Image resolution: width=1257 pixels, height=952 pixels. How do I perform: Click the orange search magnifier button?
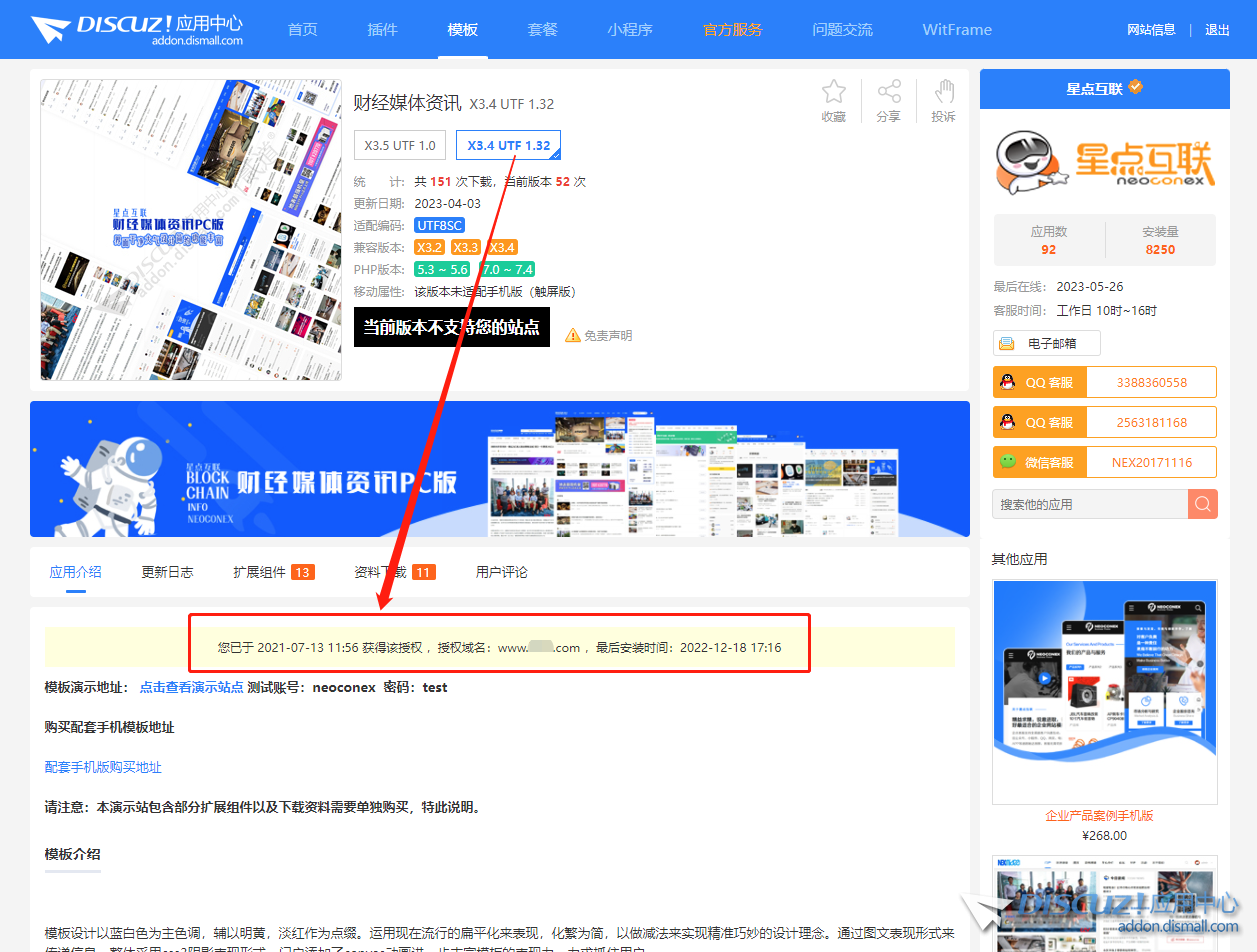coord(1203,504)
